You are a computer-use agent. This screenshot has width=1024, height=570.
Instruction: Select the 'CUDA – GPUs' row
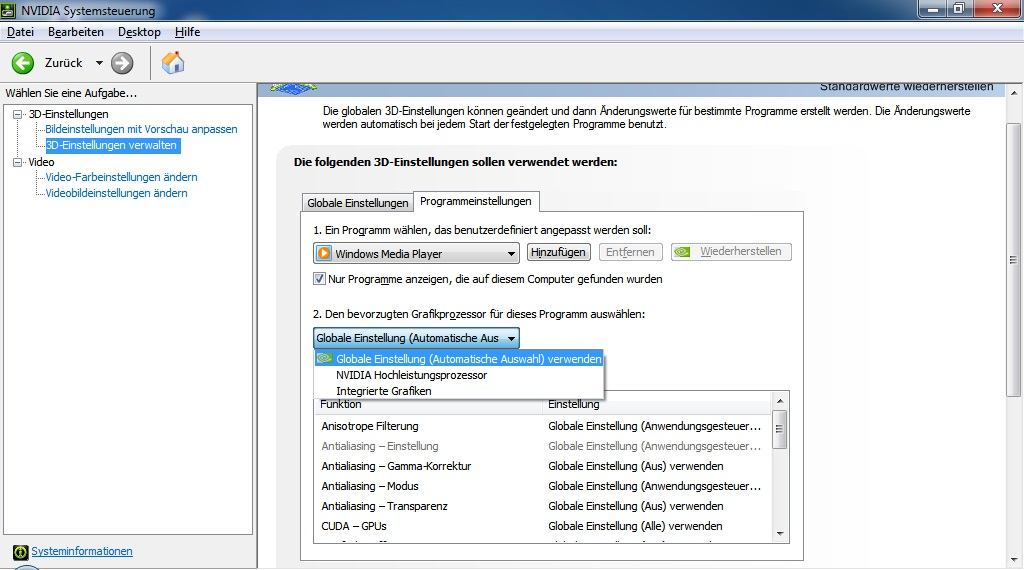tap(543, 526)
